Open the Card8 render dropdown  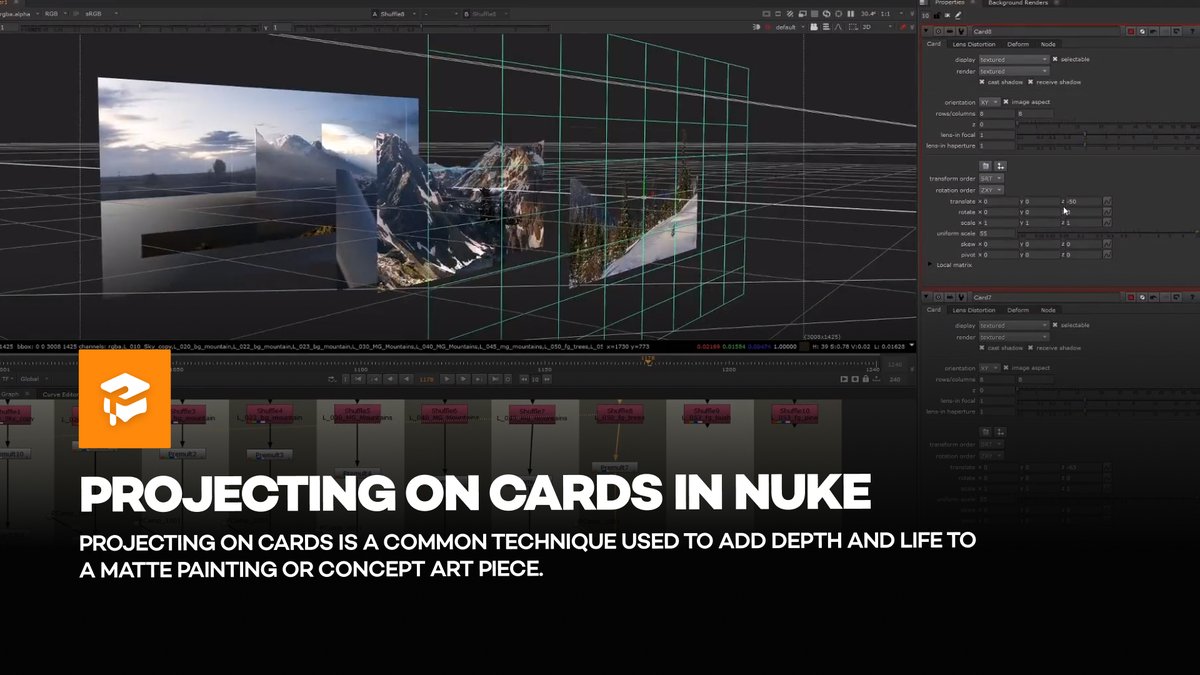pos(1014,71)
